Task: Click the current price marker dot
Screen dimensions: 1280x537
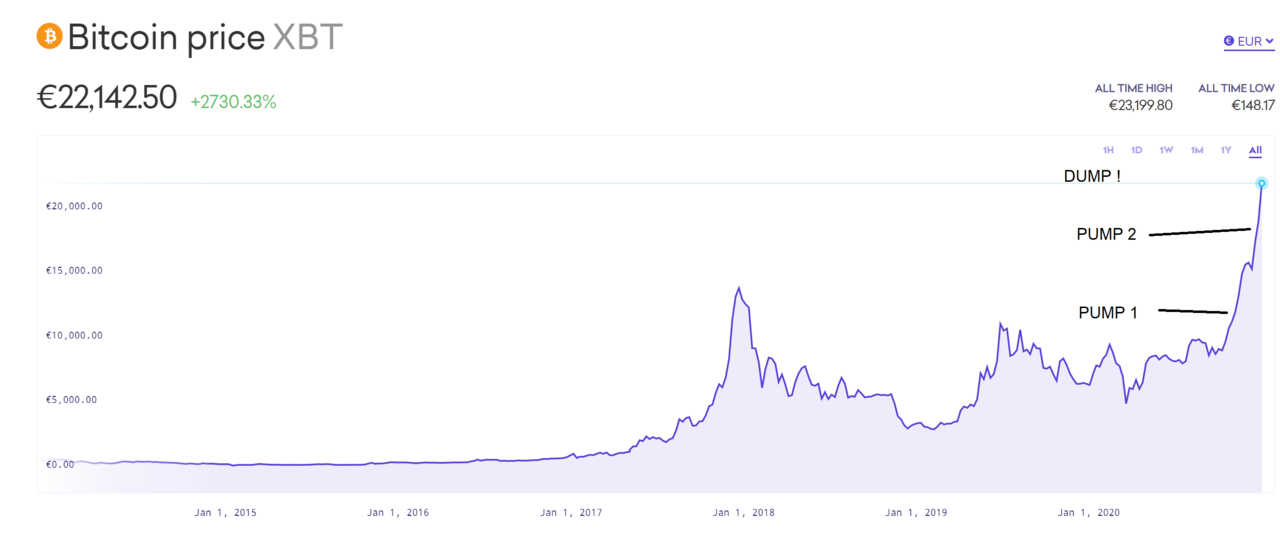Action: (1262, 183)
